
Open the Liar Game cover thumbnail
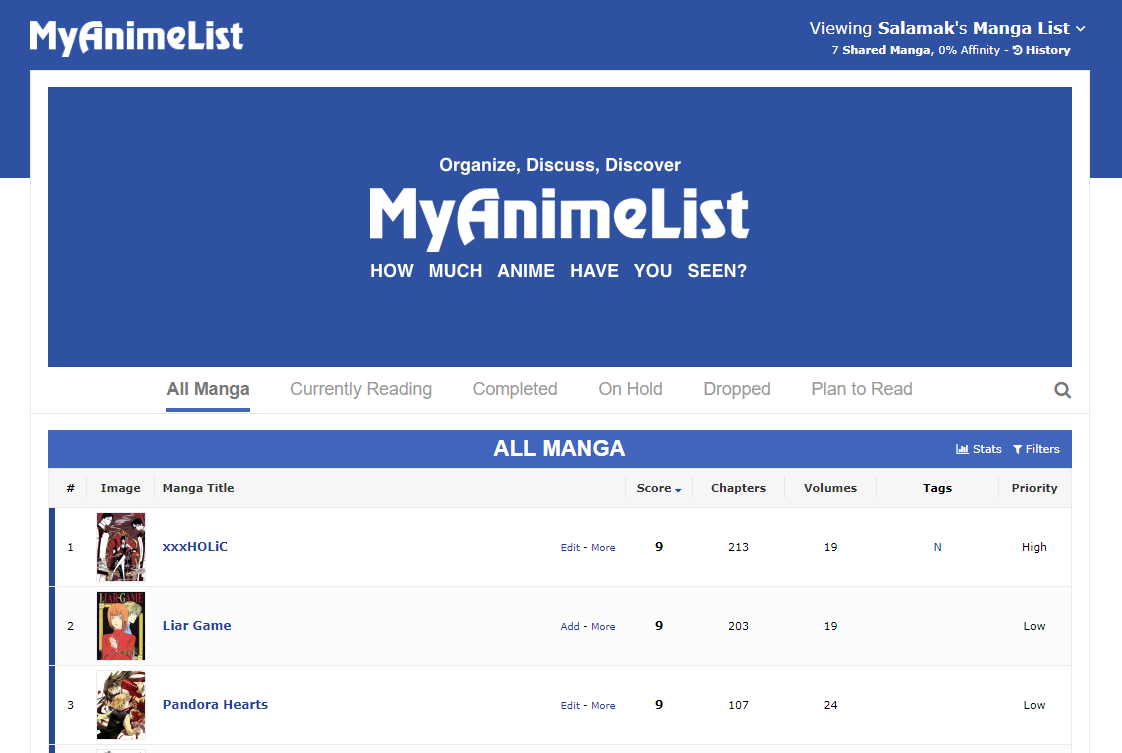121,626
